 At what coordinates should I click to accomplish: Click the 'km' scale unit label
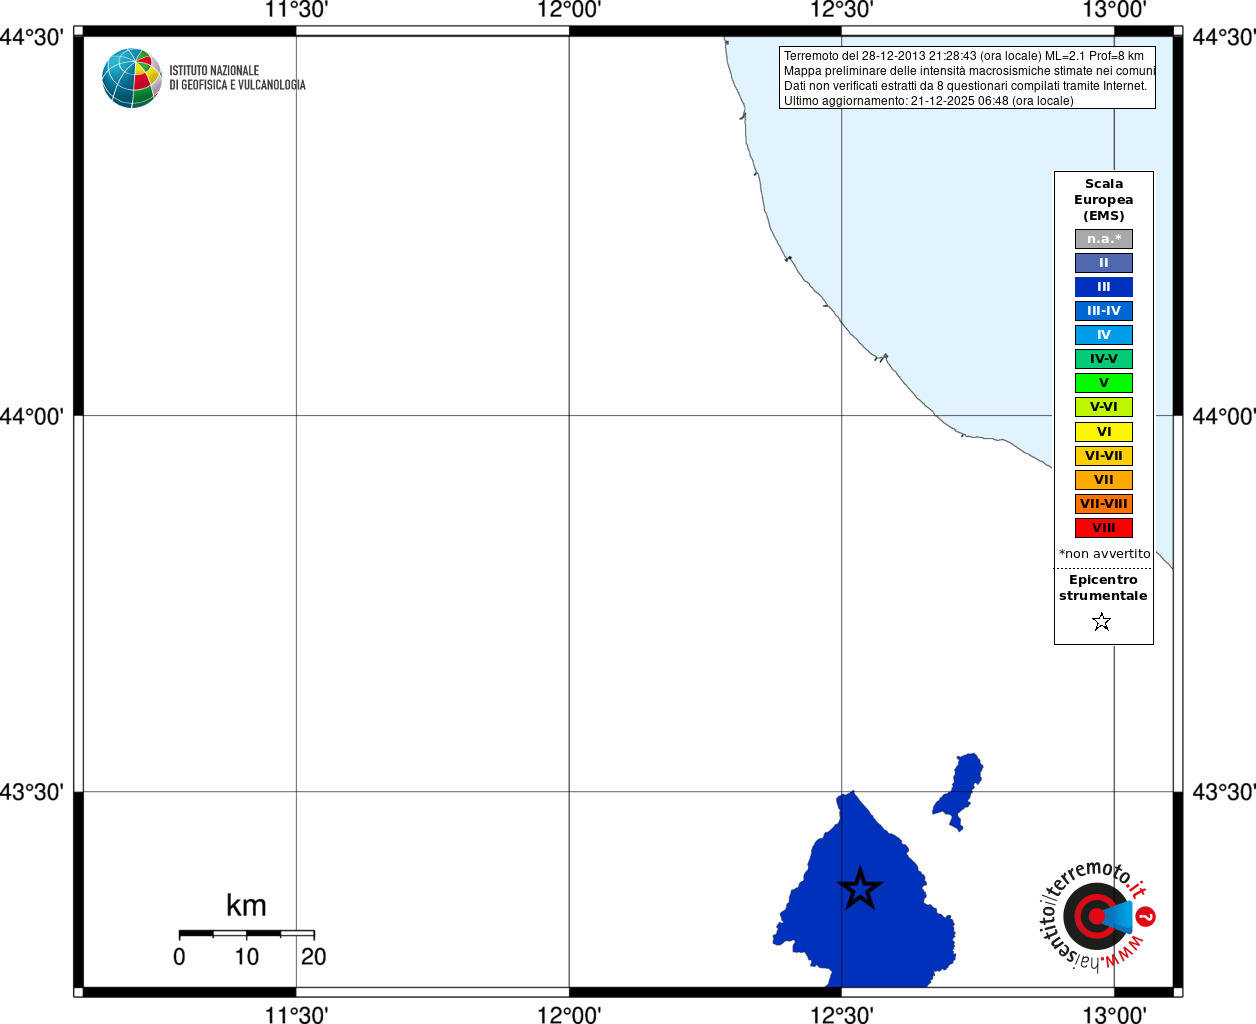click(x=246, y=905)
